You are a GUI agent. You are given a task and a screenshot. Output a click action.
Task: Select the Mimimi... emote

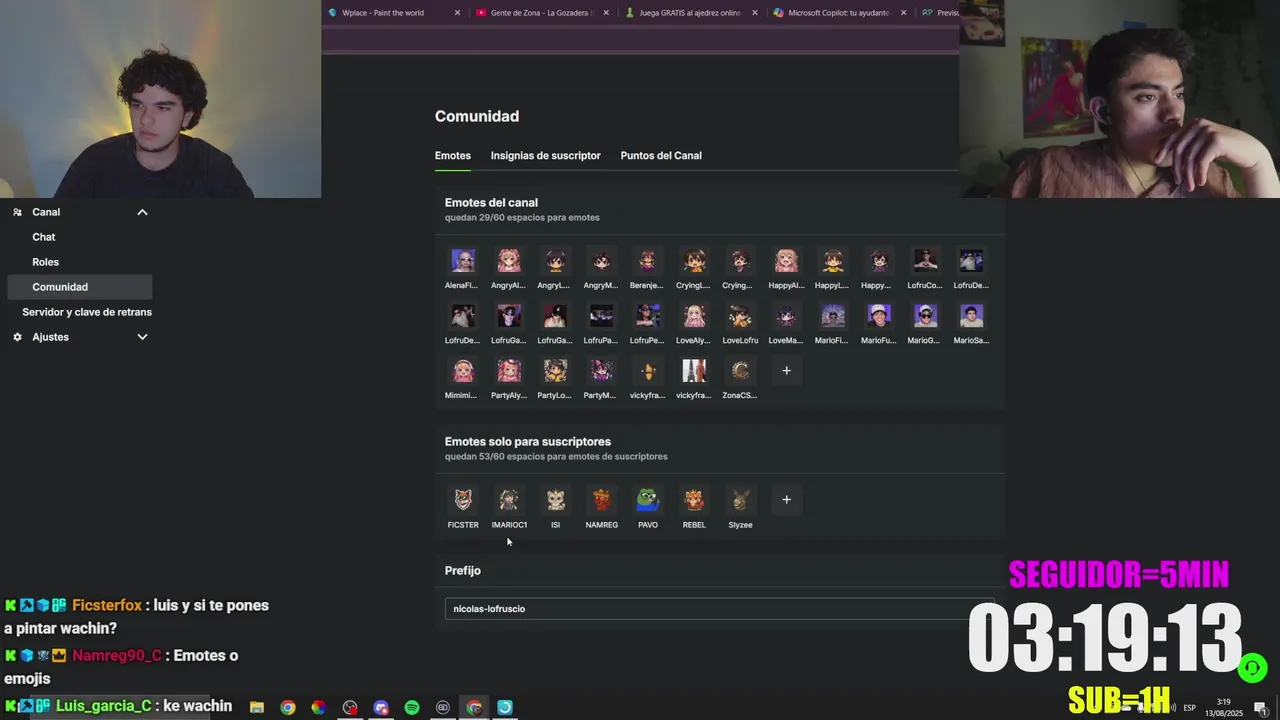coord(462,371)
